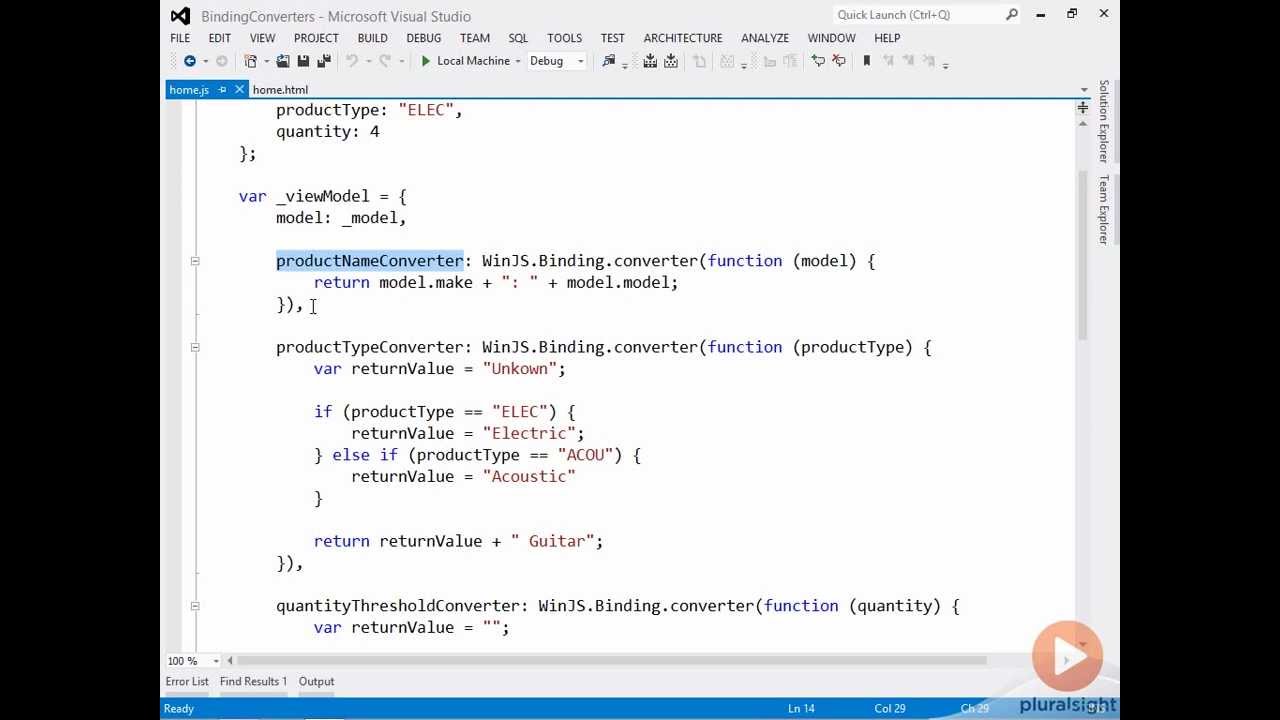Open the HELP menu

coord(887,38)
